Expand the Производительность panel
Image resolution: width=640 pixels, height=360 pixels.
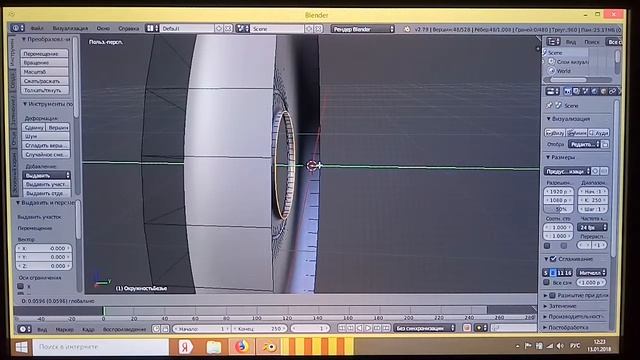pyautogui.click(x=546, y=317)
